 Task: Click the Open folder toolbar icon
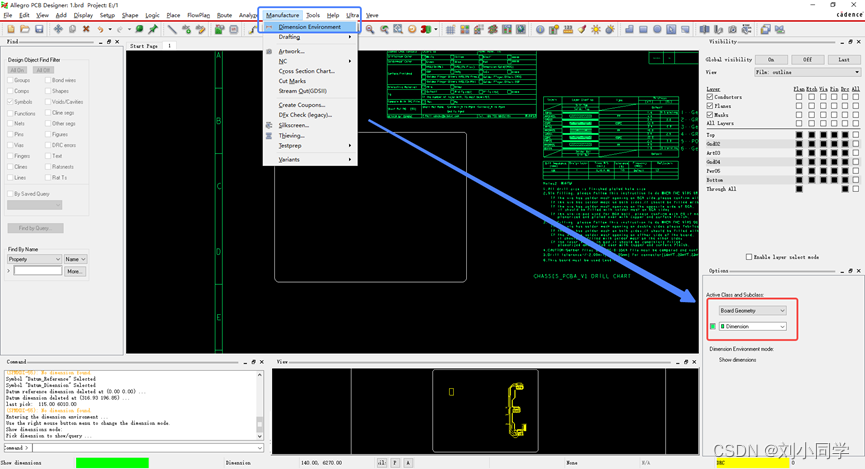point(25,29)
